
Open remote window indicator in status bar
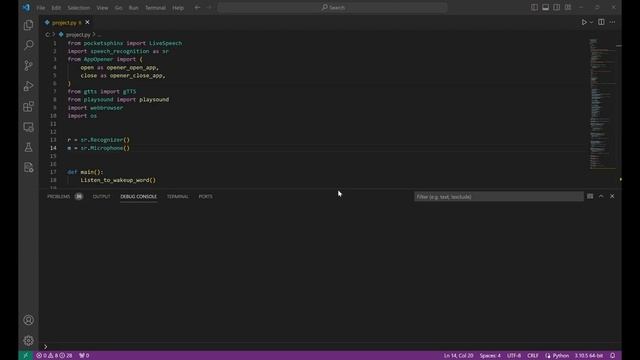point(25,356)
